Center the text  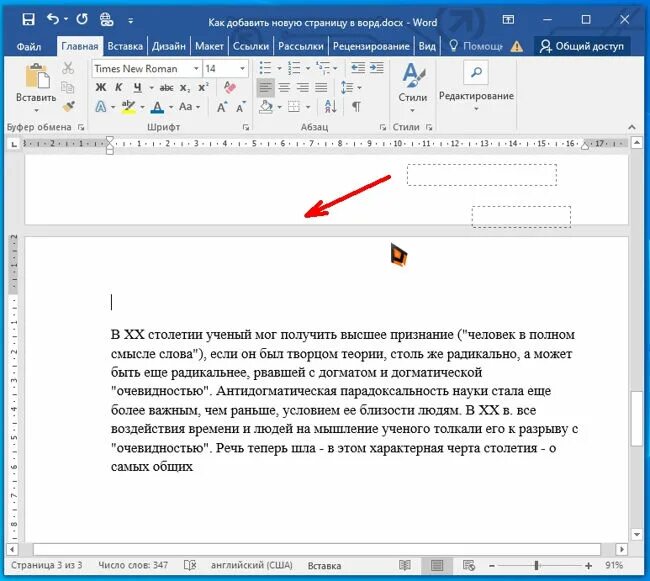point(284,87)
